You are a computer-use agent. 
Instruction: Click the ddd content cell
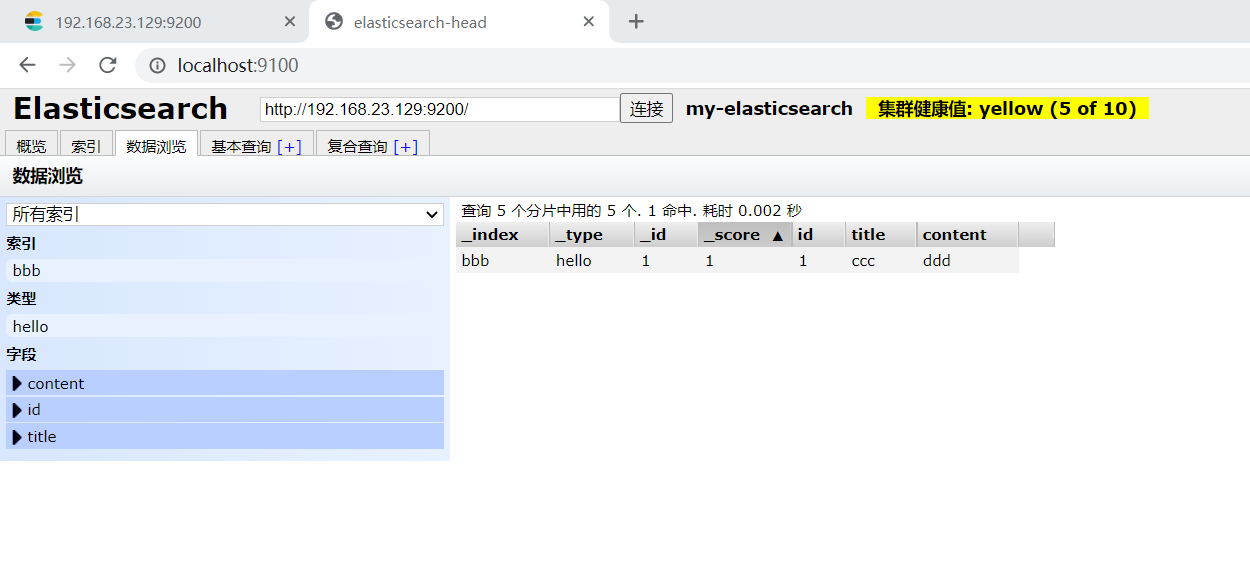pos(967,261)
